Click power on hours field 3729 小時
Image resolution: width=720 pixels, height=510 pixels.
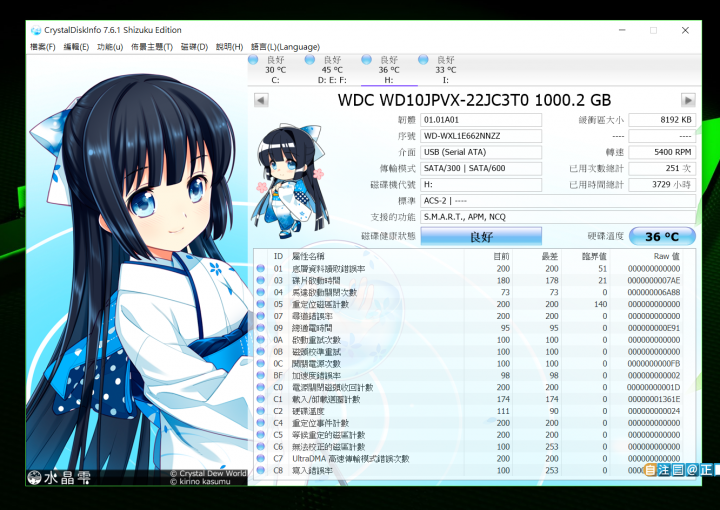pyautogui.click(x=662, y=185)
